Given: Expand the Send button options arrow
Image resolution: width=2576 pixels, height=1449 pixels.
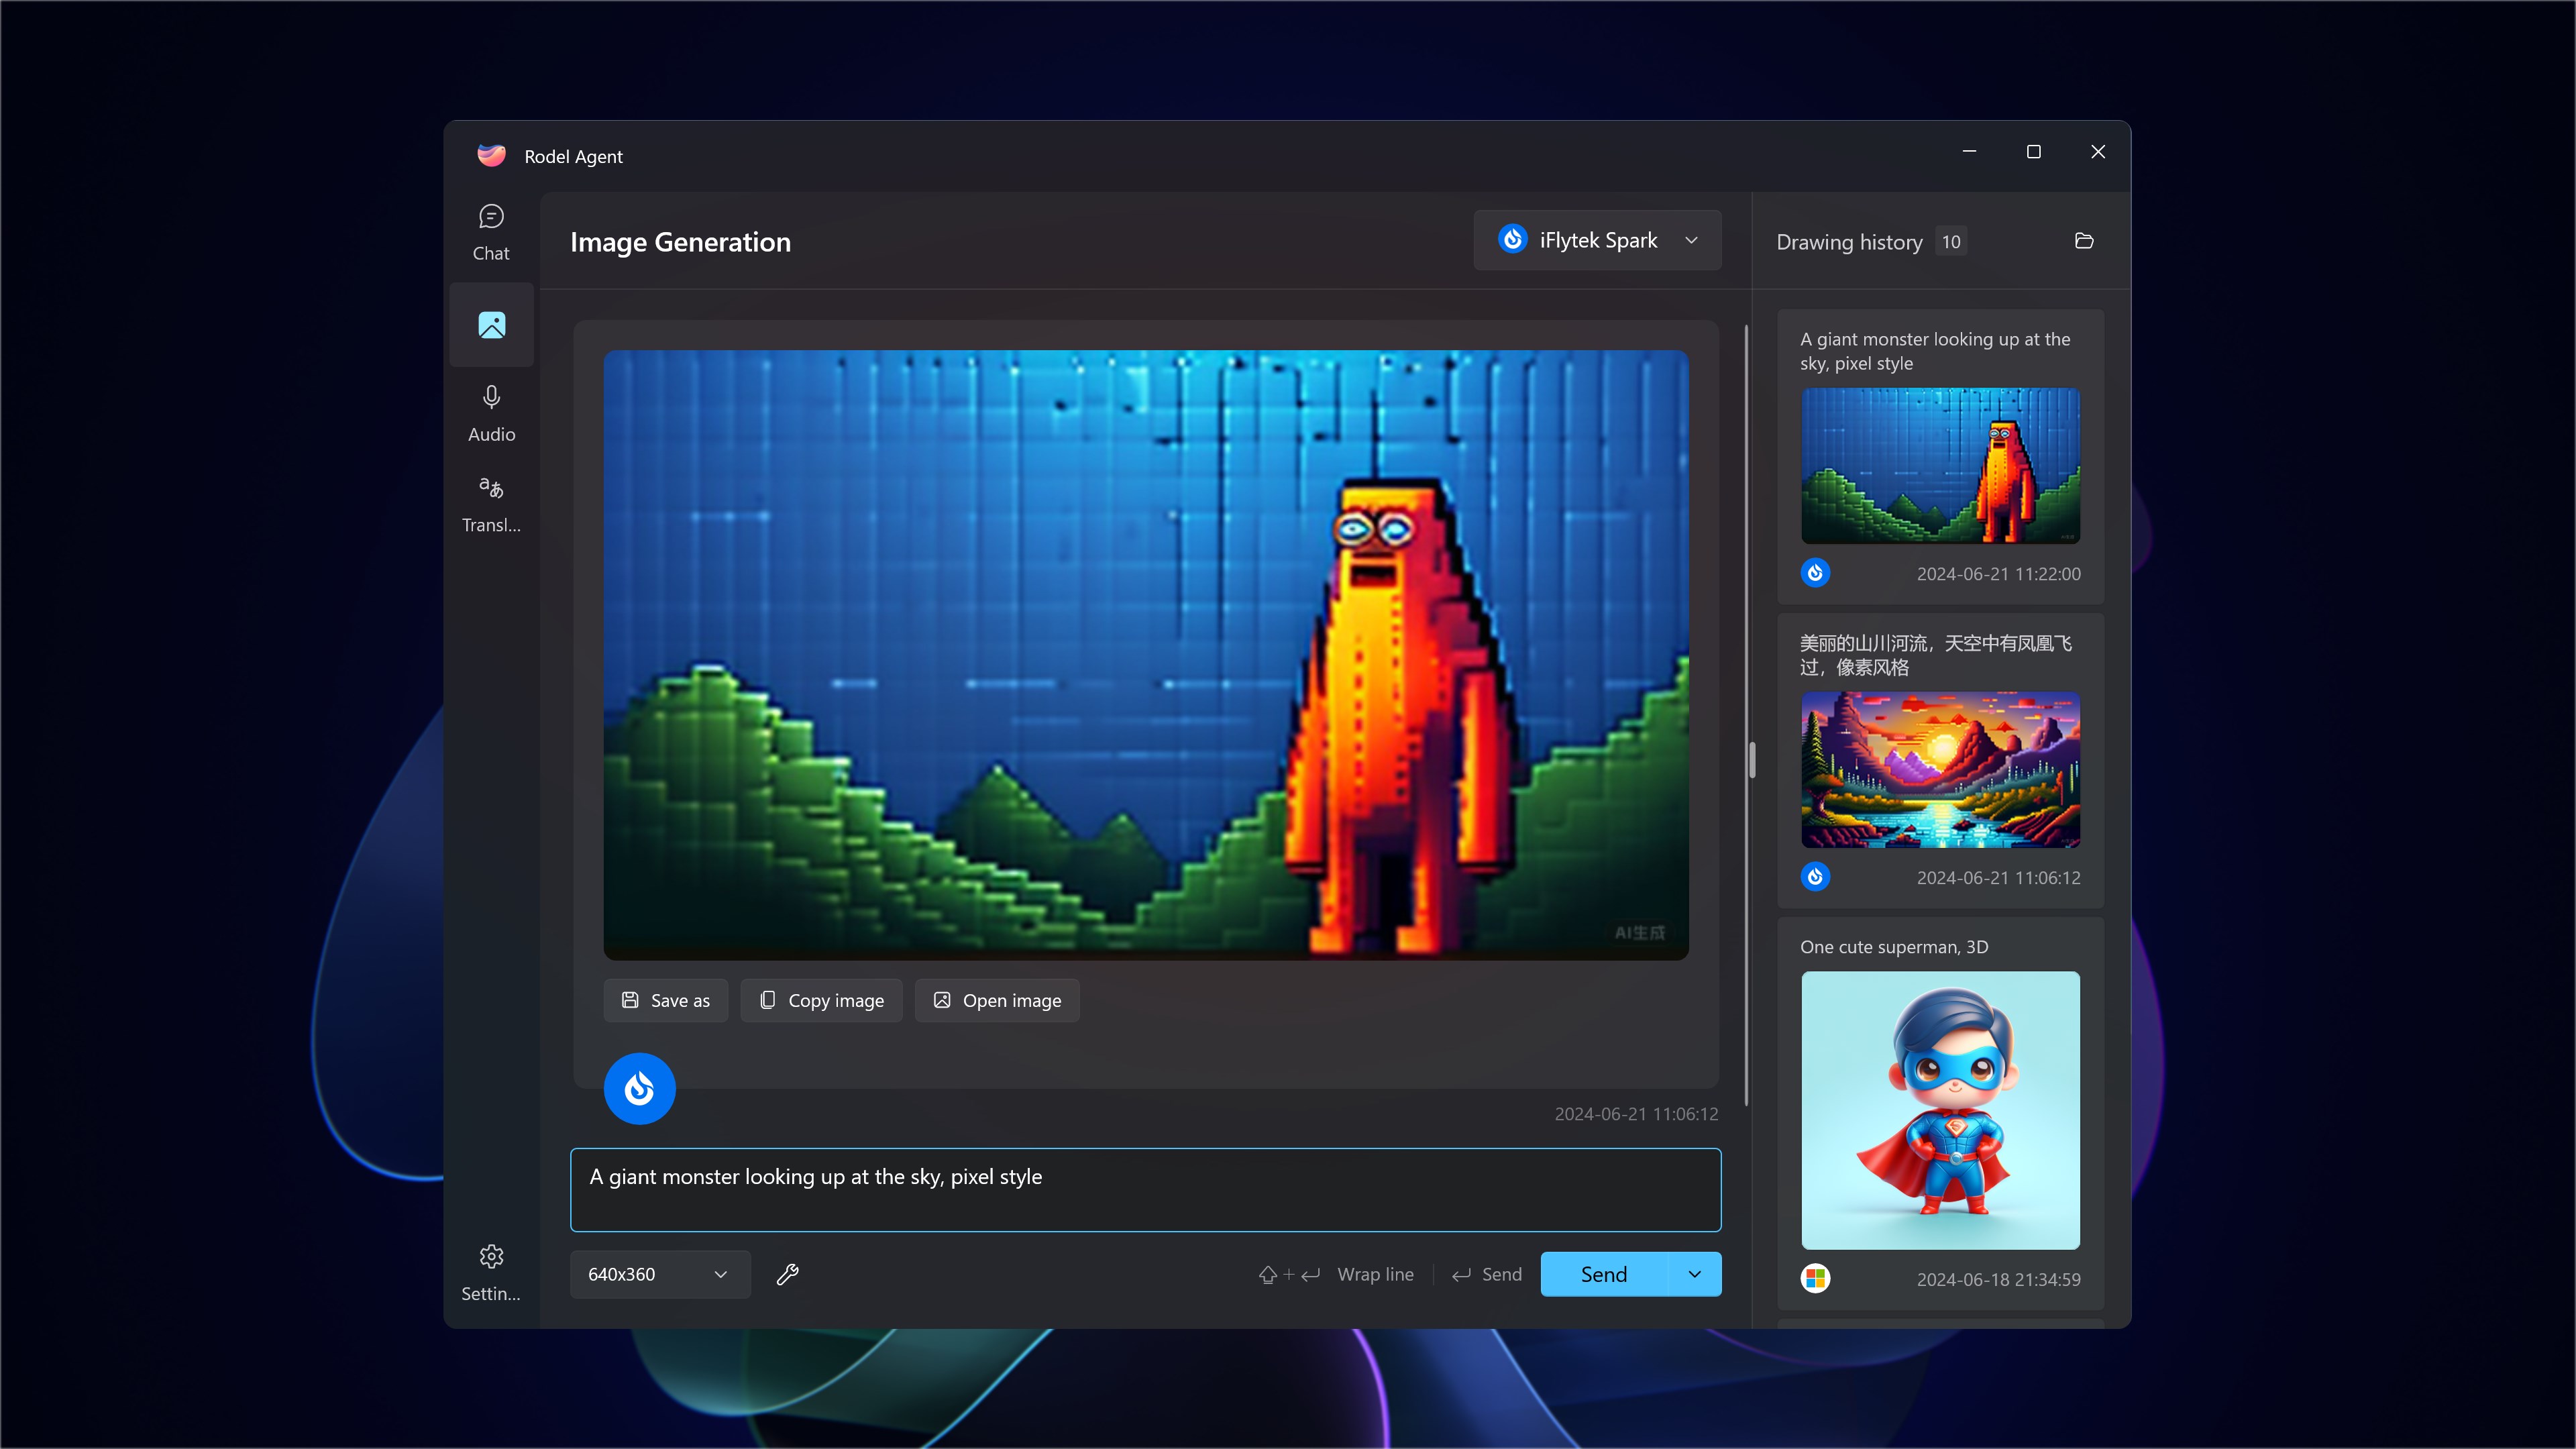Looking at the screenshot, I should tap(1694, 1274).
